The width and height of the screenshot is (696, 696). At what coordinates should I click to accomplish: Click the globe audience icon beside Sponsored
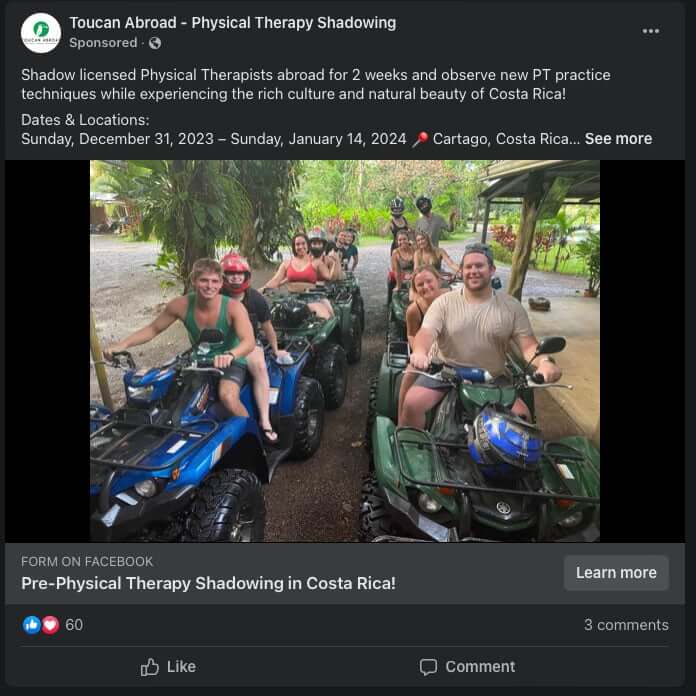click(155, 43)
